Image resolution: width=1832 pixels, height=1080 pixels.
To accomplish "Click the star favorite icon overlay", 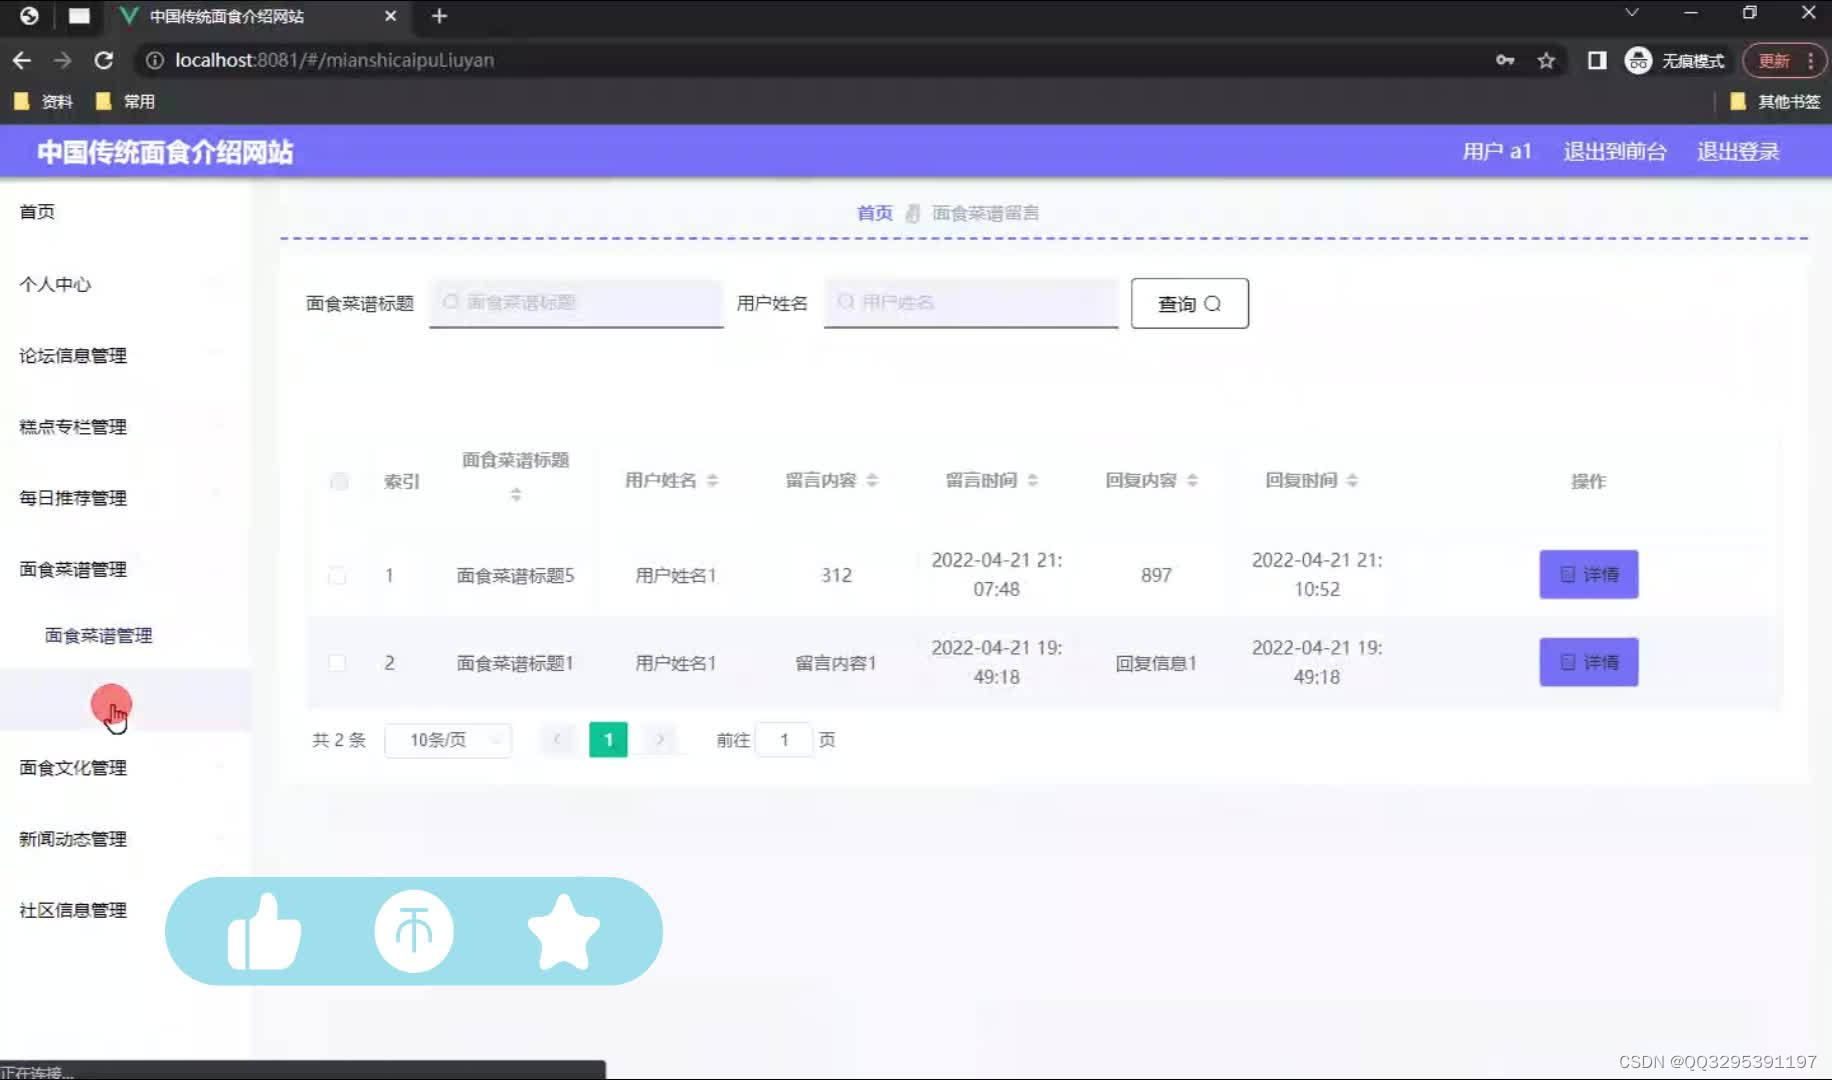I will tap(563, 931).
